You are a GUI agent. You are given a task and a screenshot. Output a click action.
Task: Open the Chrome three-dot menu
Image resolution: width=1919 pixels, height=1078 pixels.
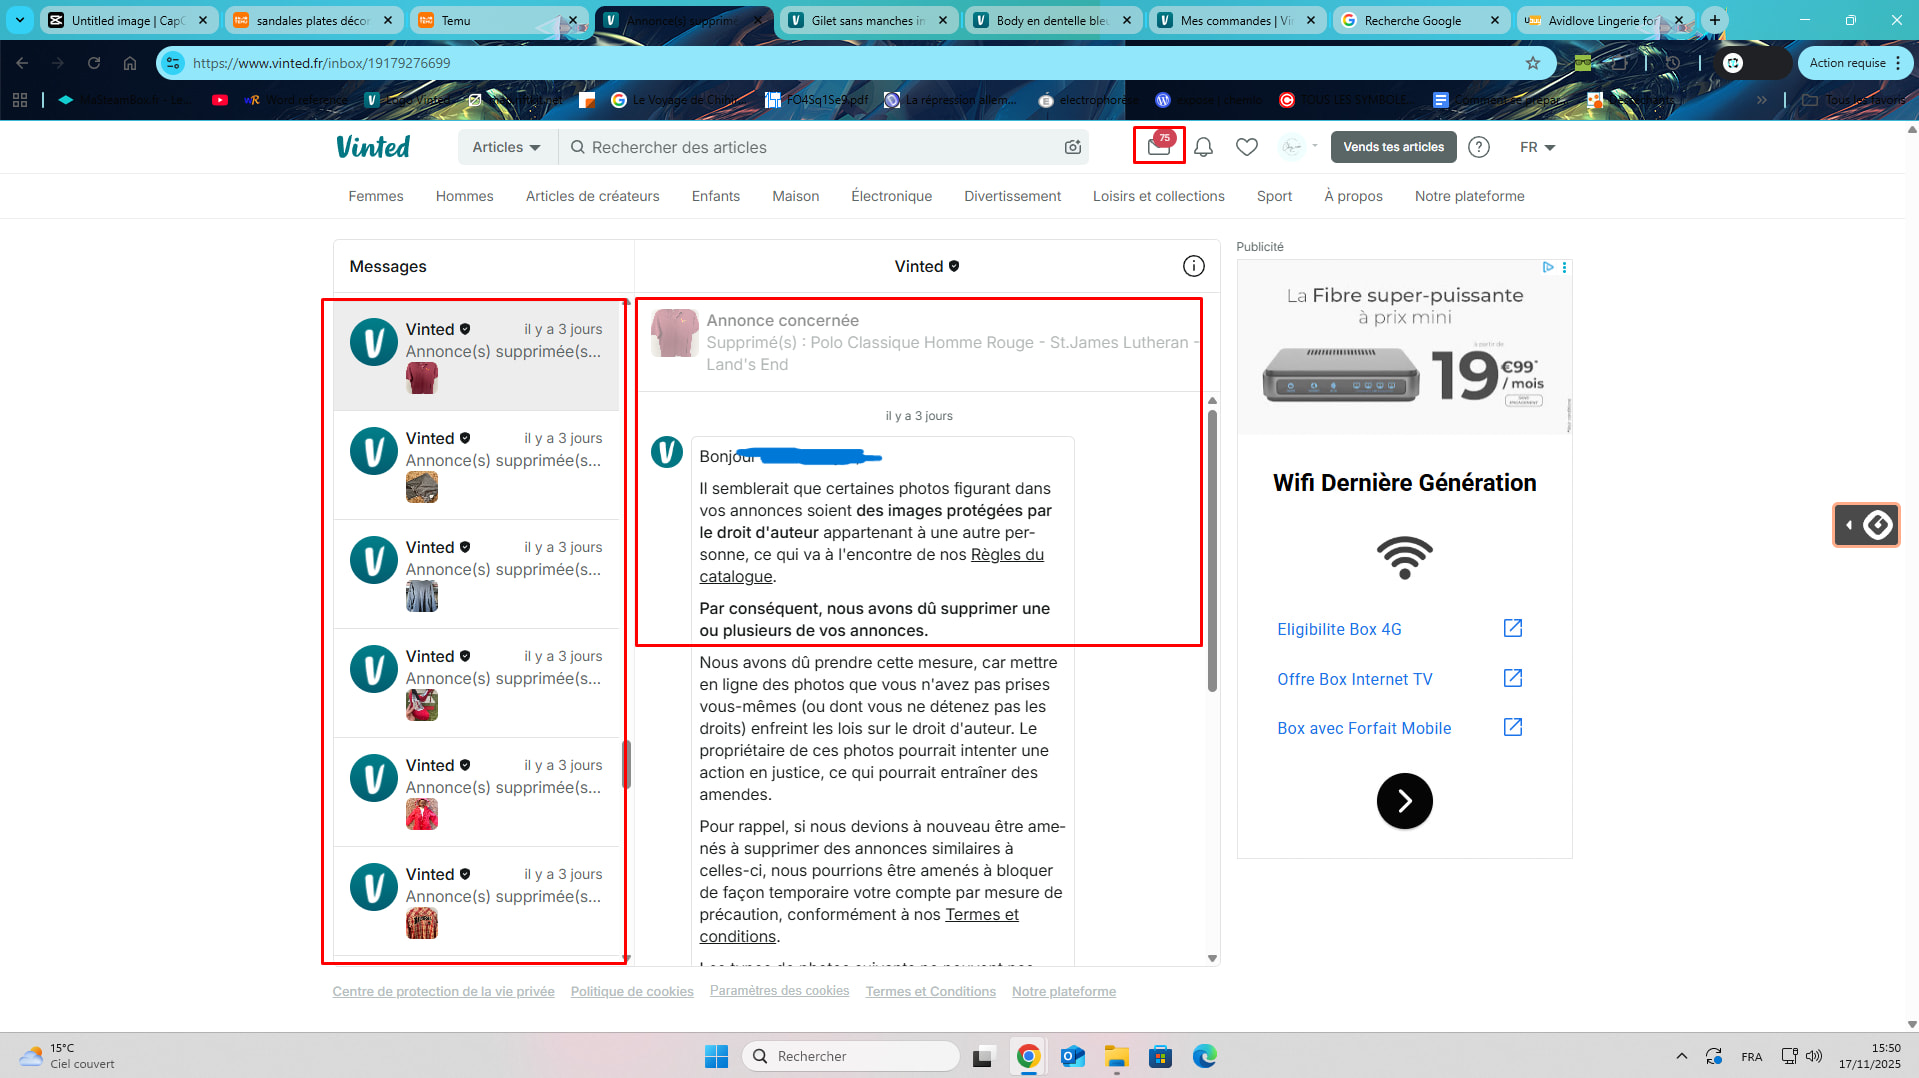click(x=1898, y=63)
